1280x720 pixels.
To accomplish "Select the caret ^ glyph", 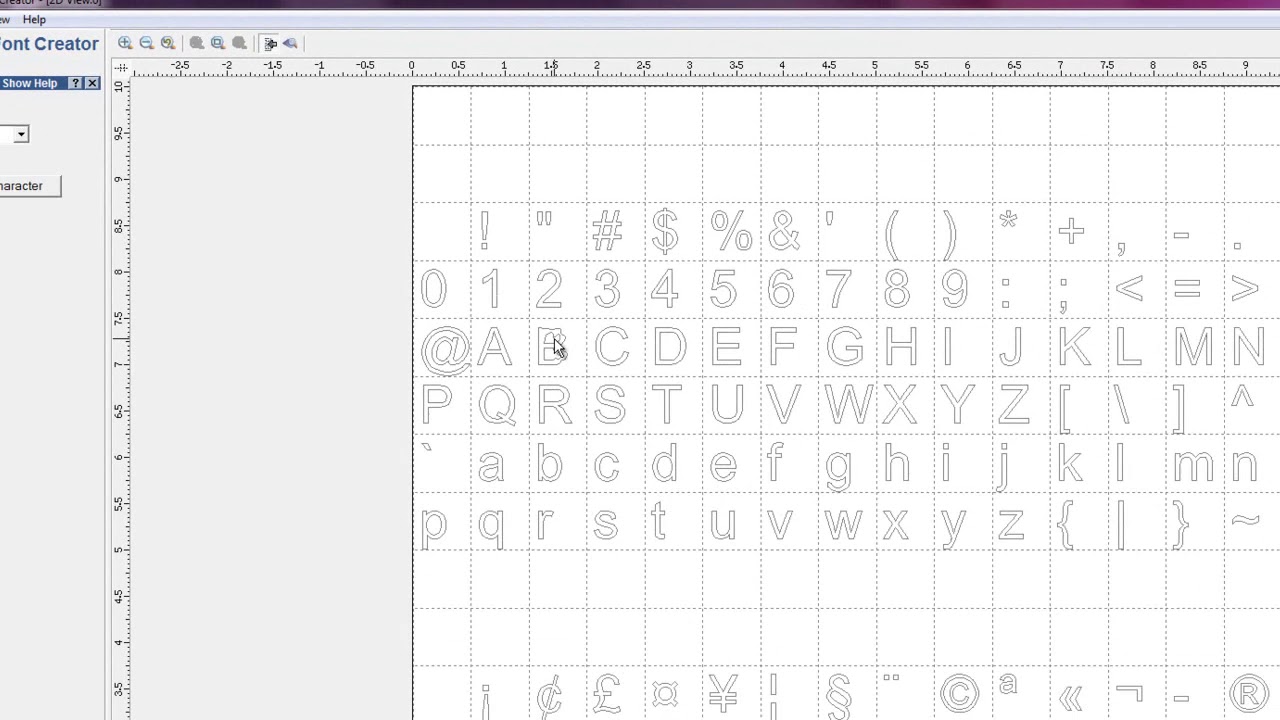I will pos(1242,398).
